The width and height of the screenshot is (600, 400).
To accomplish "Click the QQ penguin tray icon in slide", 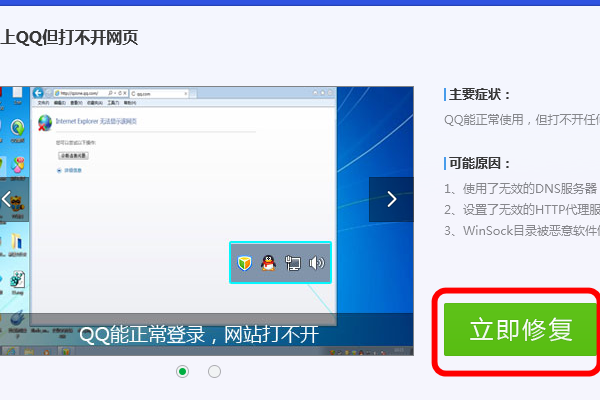I will [x=268, y=263].
